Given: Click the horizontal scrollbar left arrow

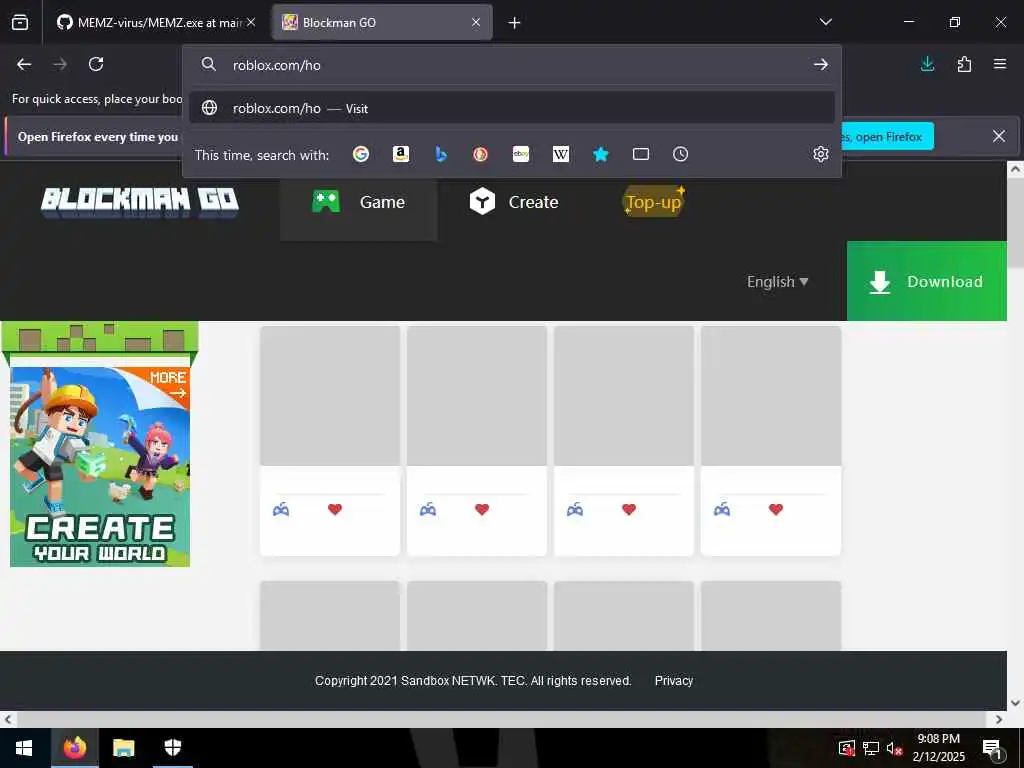Looking at the screenshot, I should [x=8, y=719].
